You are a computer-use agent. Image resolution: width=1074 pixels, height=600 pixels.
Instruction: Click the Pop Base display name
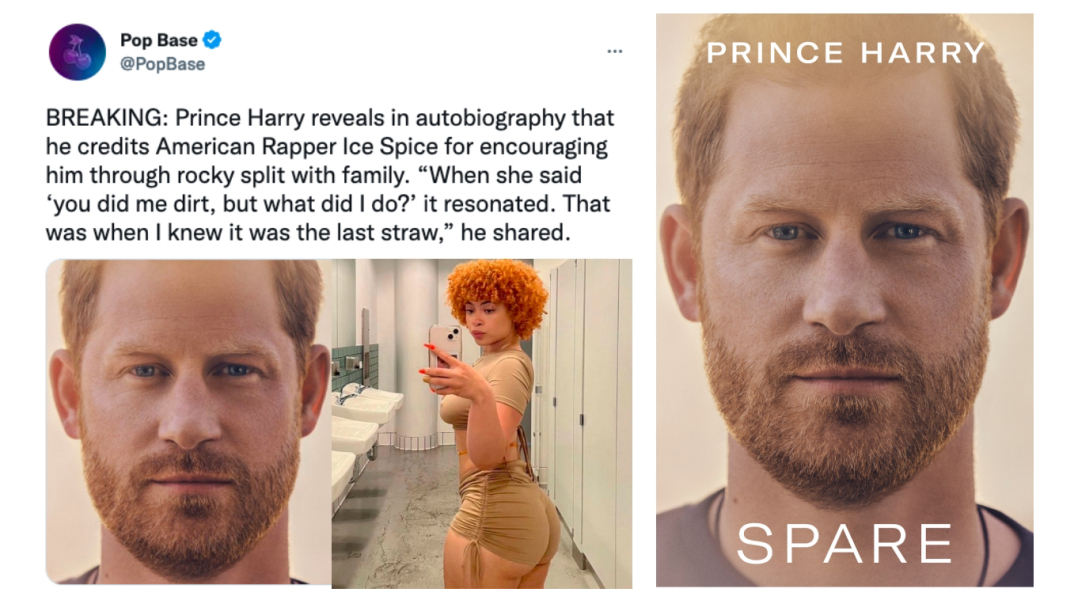[x=159, y=41]
